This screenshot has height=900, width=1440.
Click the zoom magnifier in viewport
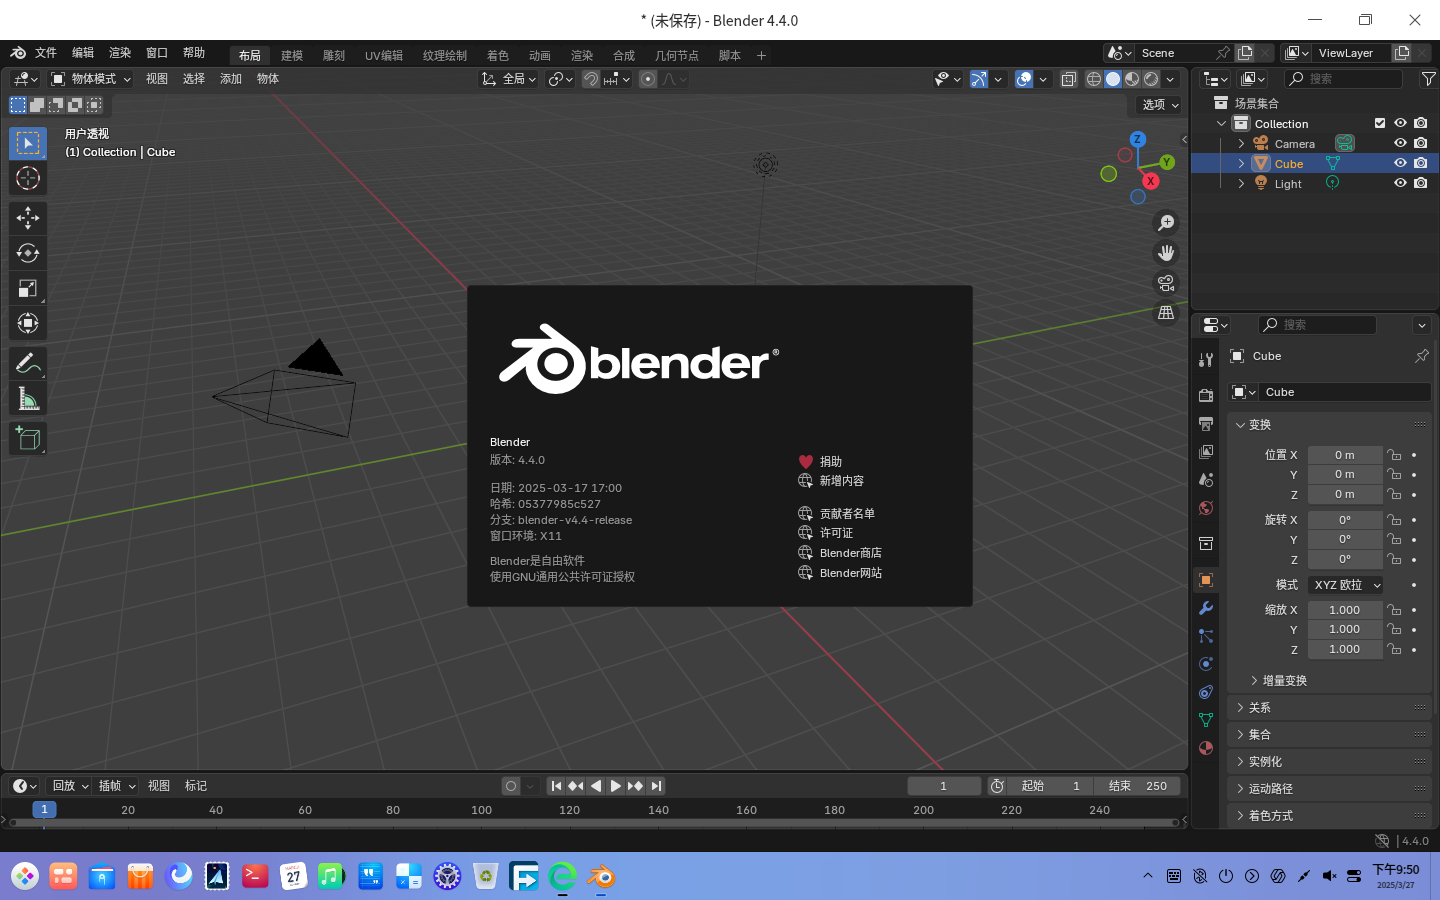click(1166, 223)
